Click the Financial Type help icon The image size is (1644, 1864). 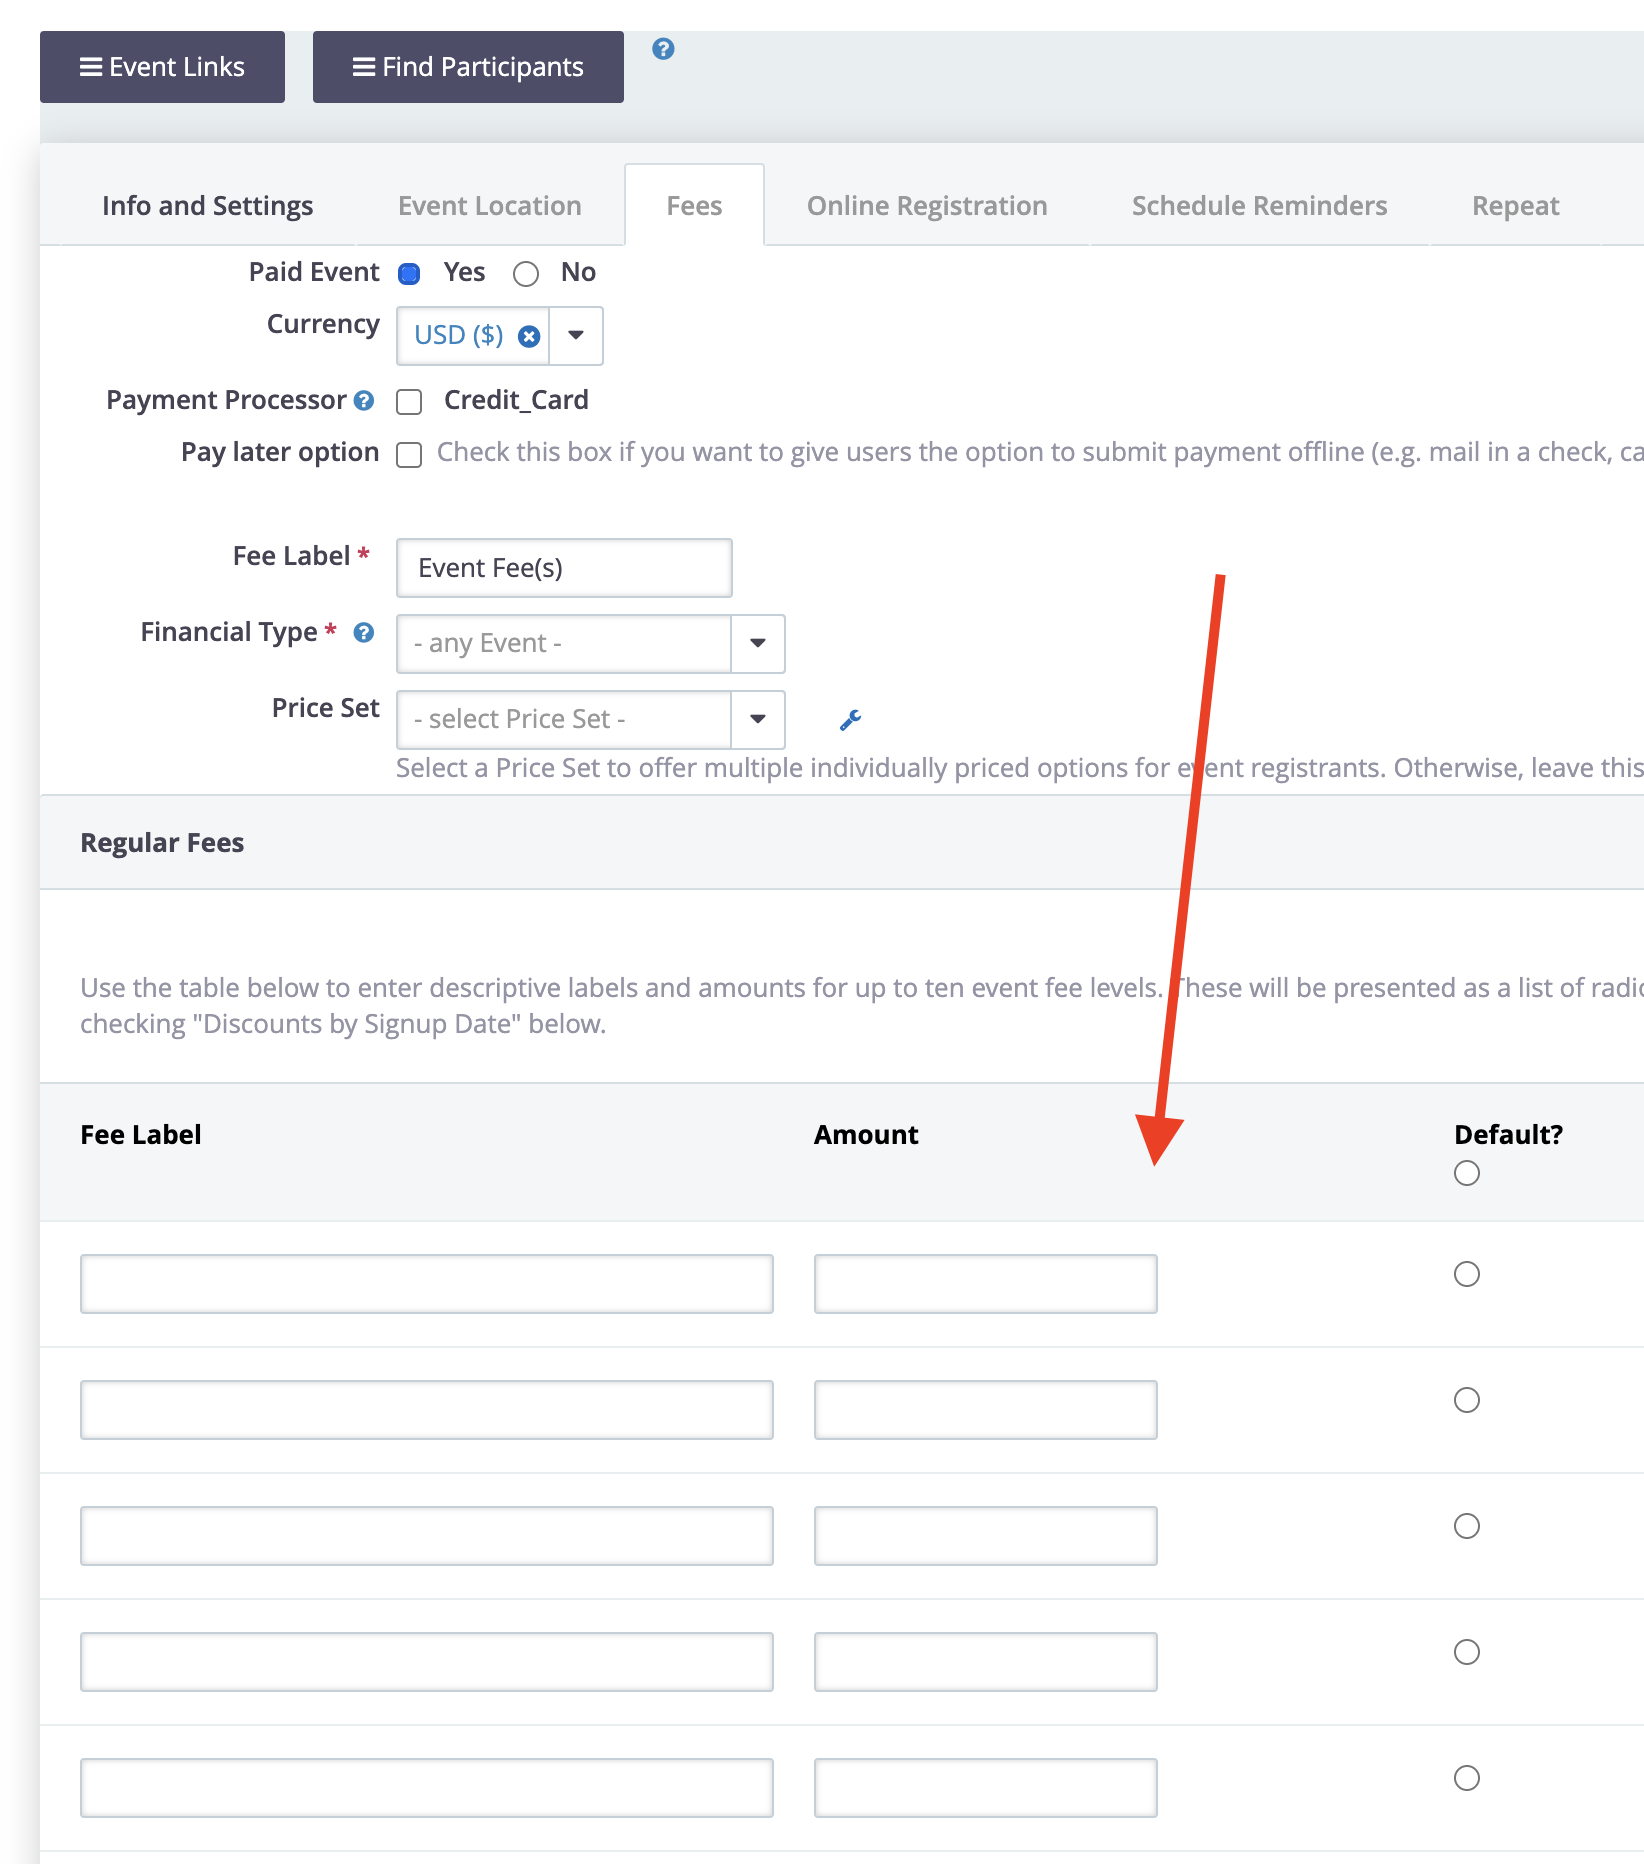pos(364,633)
